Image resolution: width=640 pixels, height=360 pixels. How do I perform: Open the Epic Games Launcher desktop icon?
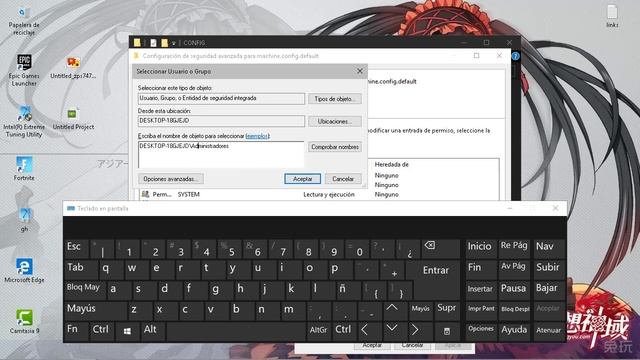tap(24, 70)
